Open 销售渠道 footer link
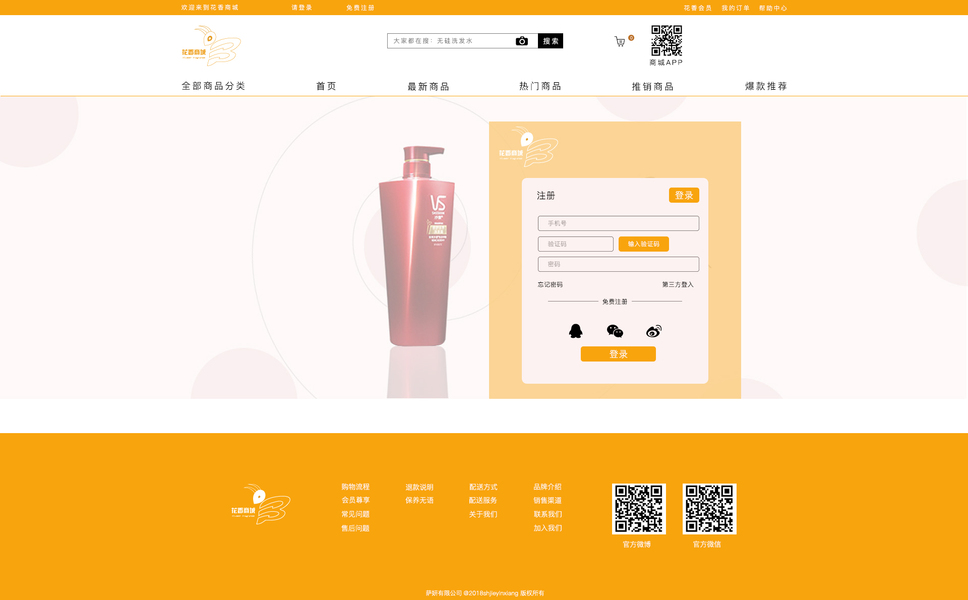The image size is (968, 600). coord(548,501)
